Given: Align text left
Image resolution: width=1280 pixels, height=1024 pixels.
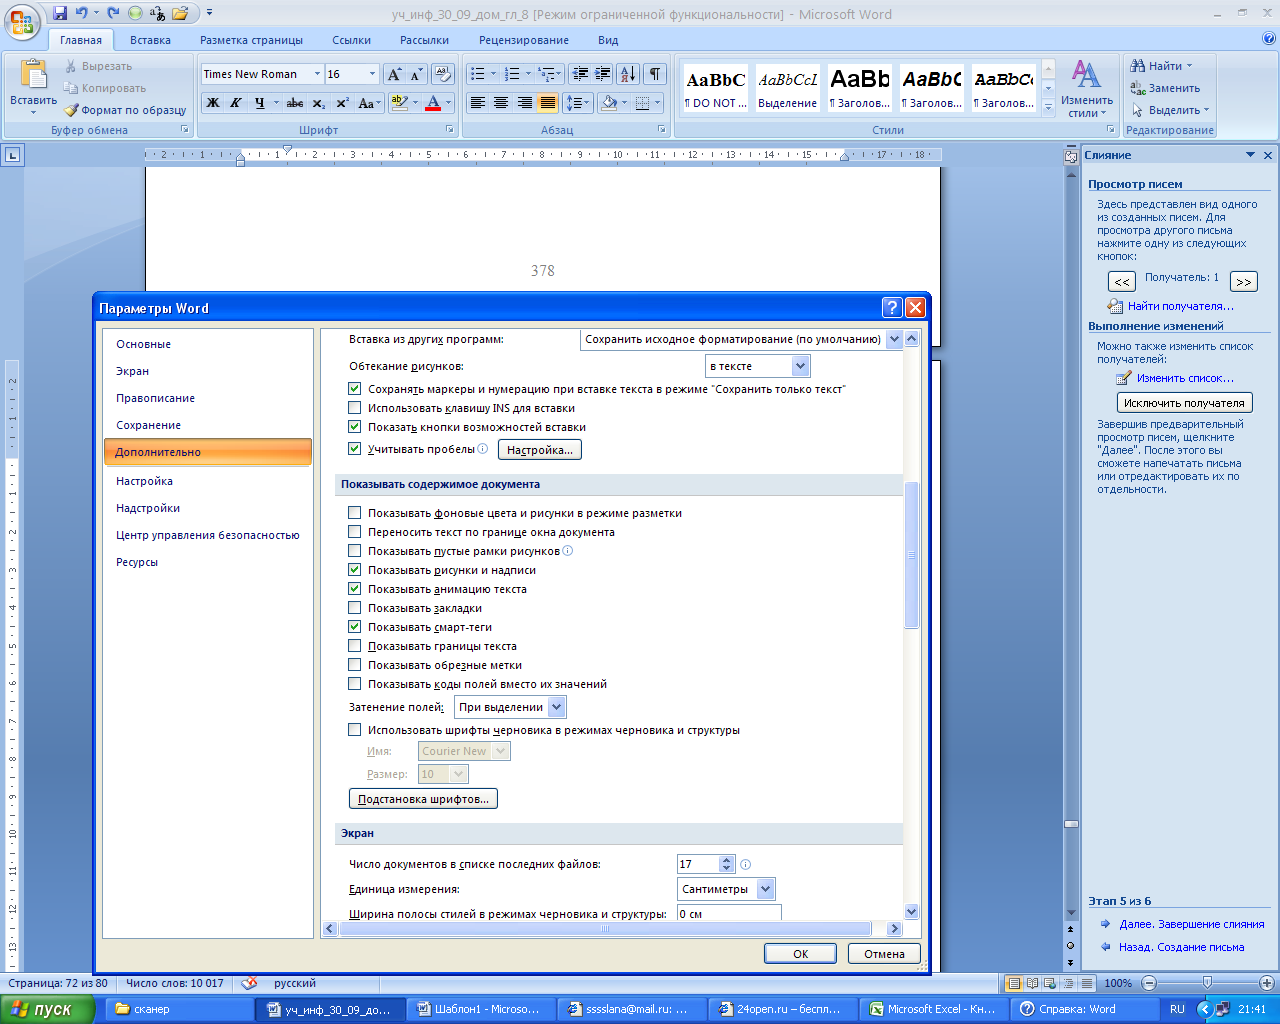Looking at the screenshot, I should click(x=478, y=103).
